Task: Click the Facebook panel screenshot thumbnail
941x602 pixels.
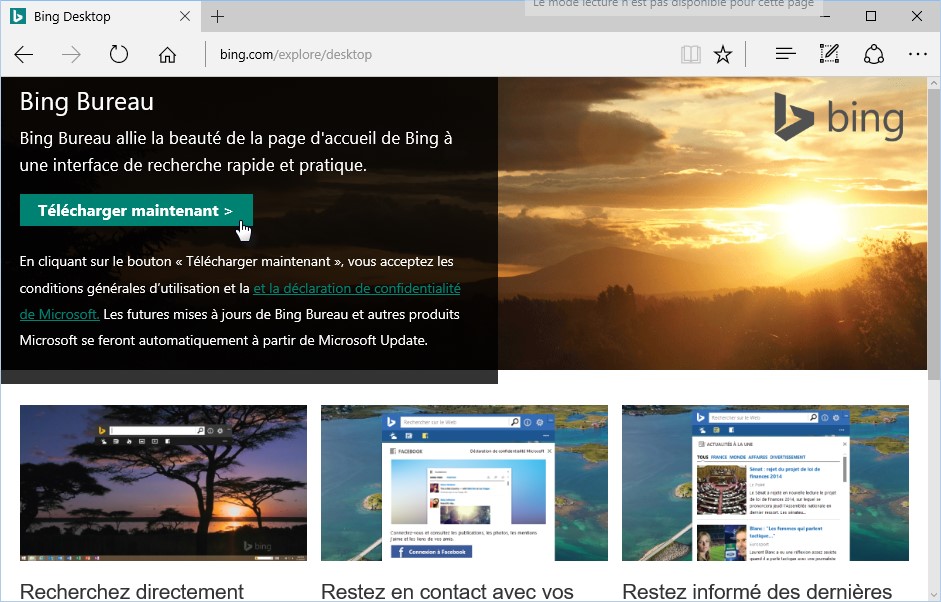Action: click(x=464, y=482)
